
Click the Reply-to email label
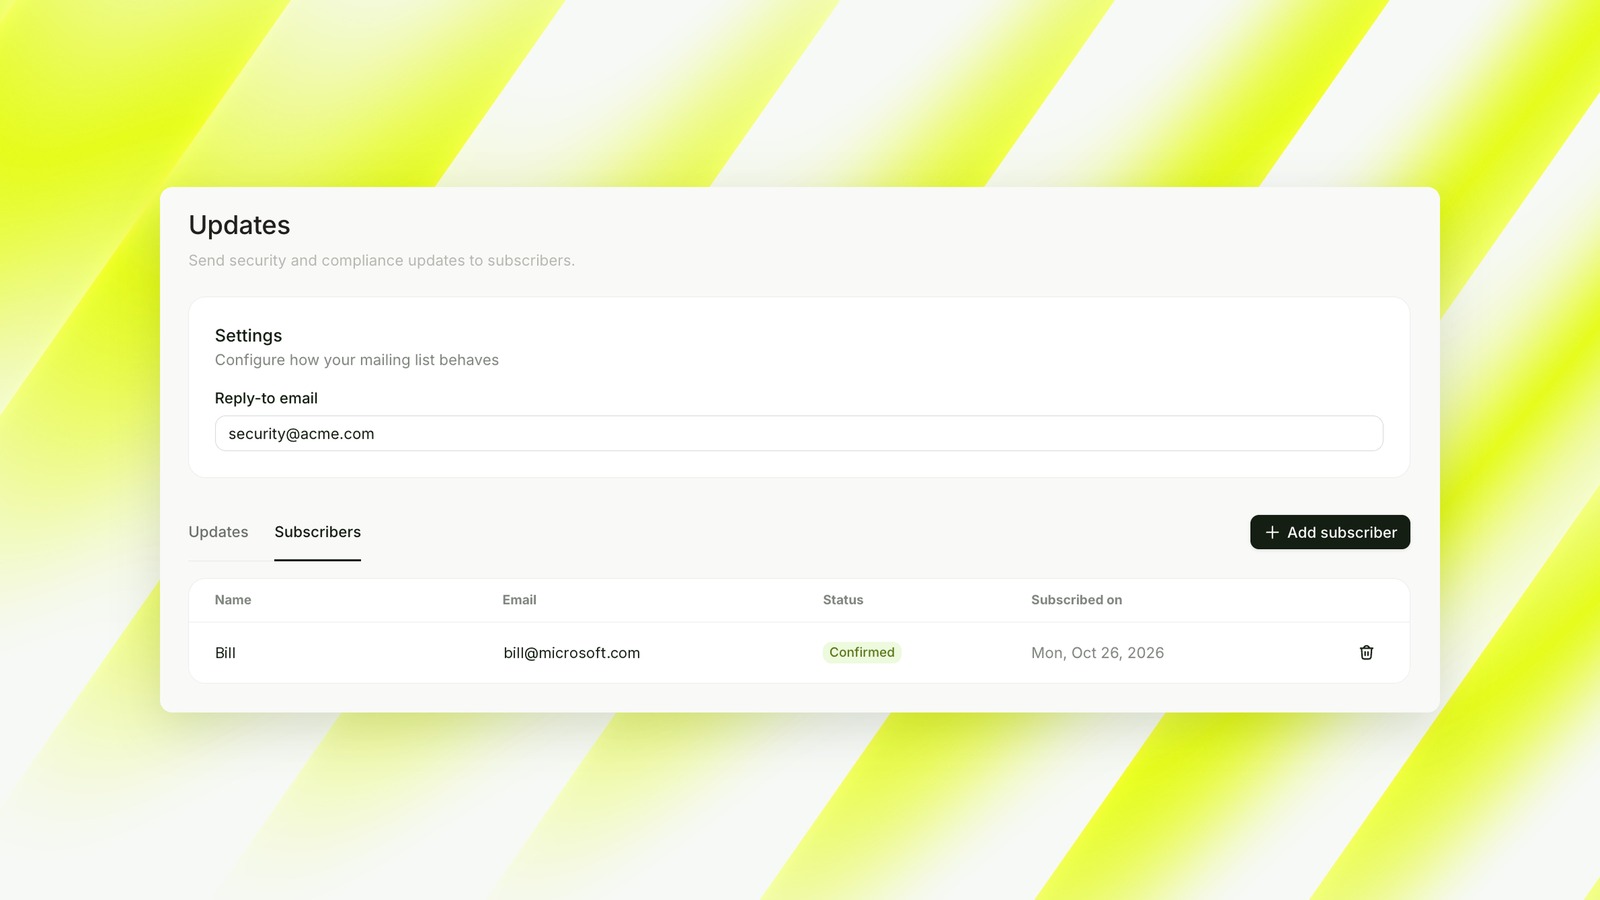[x=266, y=398]
